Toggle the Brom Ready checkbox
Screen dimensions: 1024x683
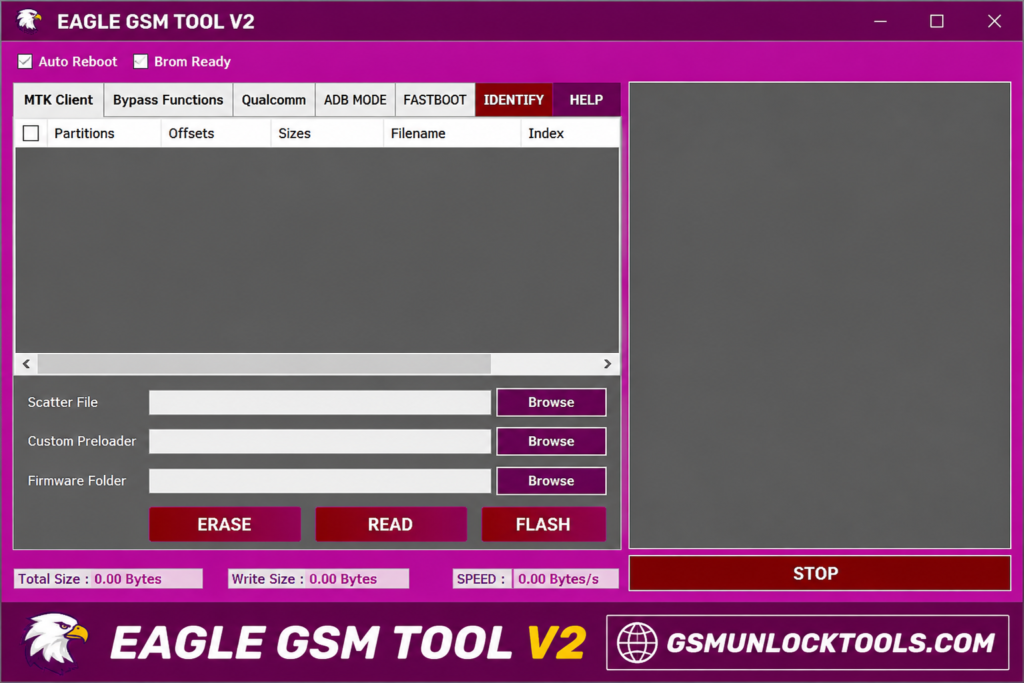140,61
